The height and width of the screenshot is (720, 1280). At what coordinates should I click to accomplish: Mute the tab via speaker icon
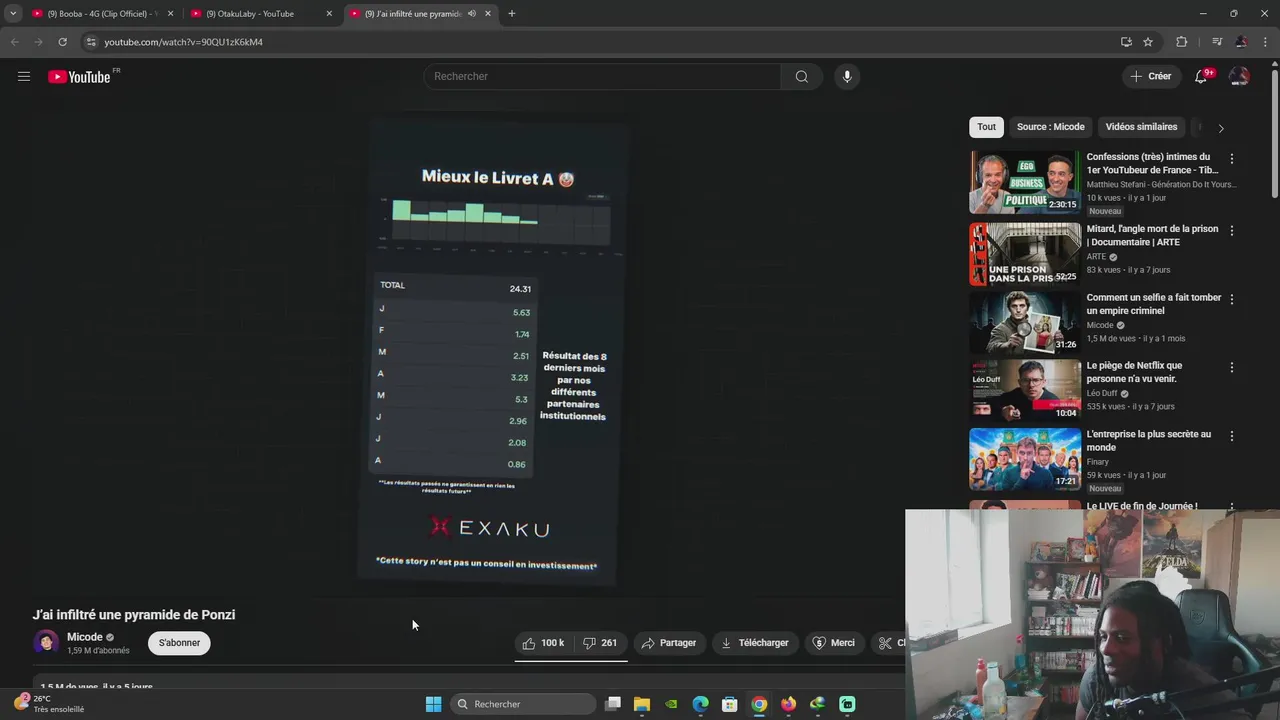click(472, 14)
